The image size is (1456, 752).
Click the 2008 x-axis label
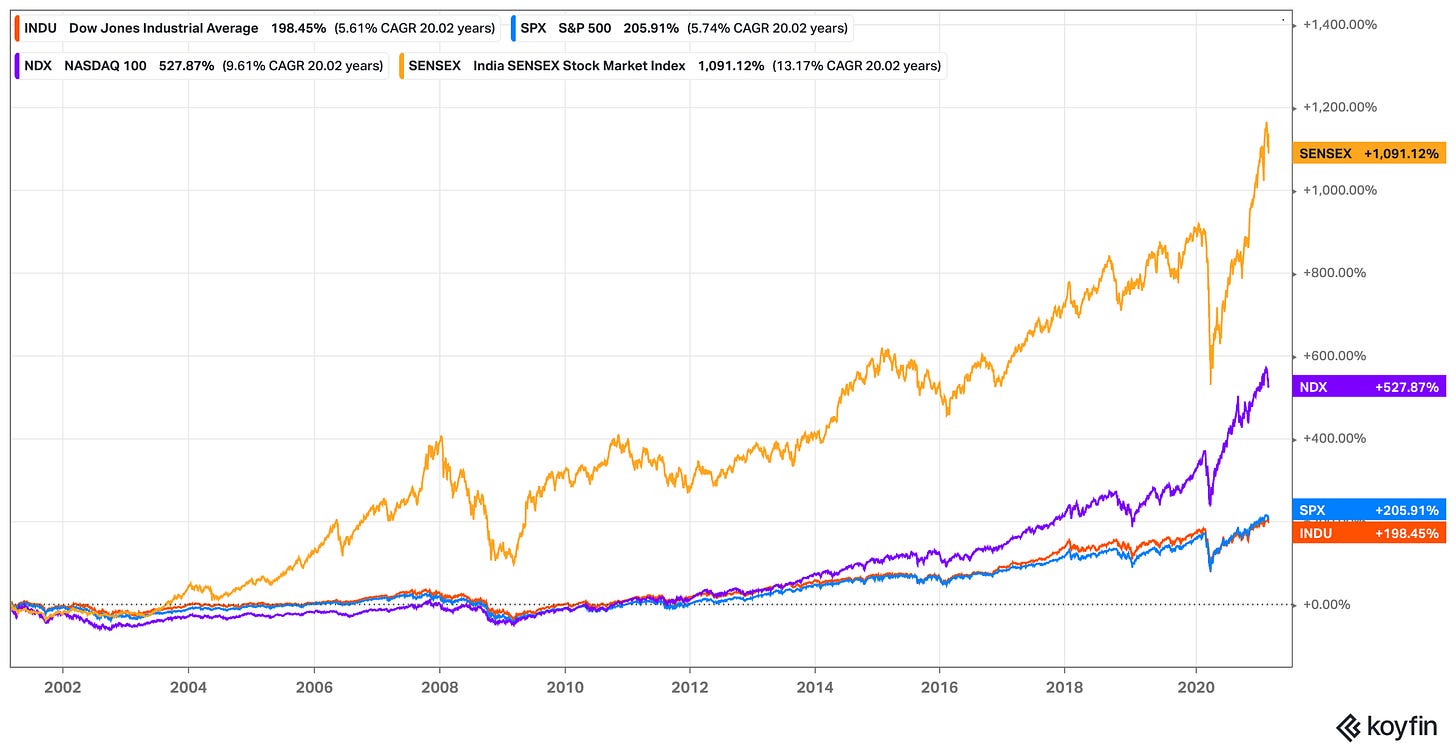pyautogui.click(x=439, y=687)
